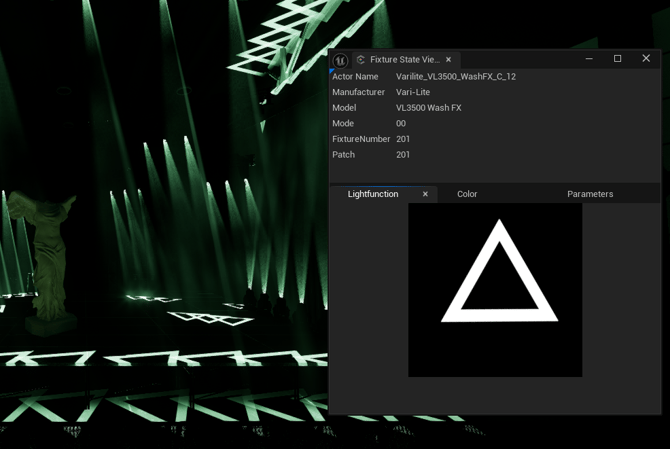Open the Color tab
Viewport: 670px width, 449px height.
[x=467, y=194]
